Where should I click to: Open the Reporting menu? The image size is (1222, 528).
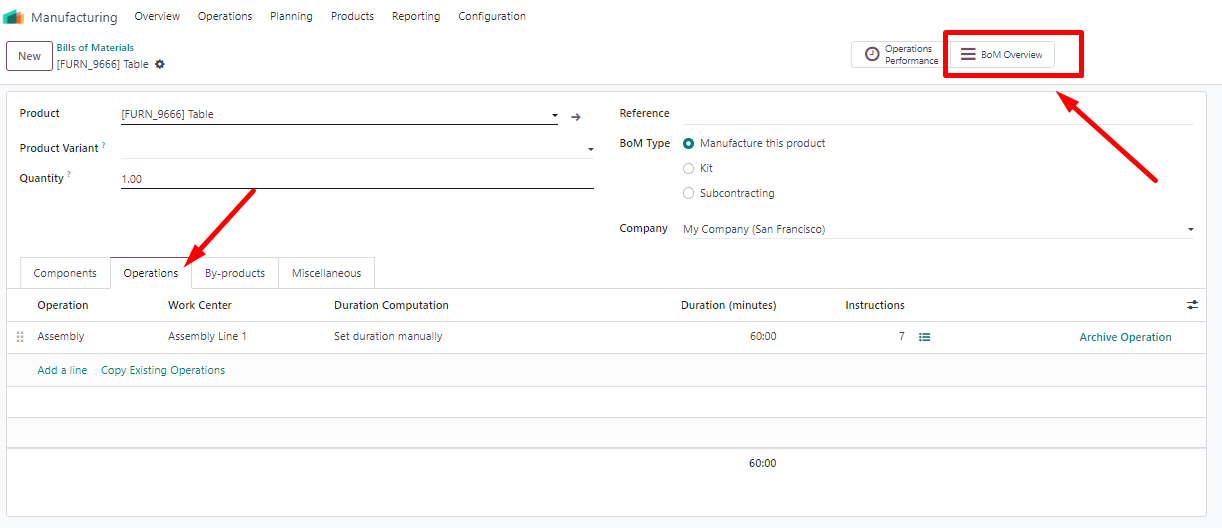tap(416, 16)
